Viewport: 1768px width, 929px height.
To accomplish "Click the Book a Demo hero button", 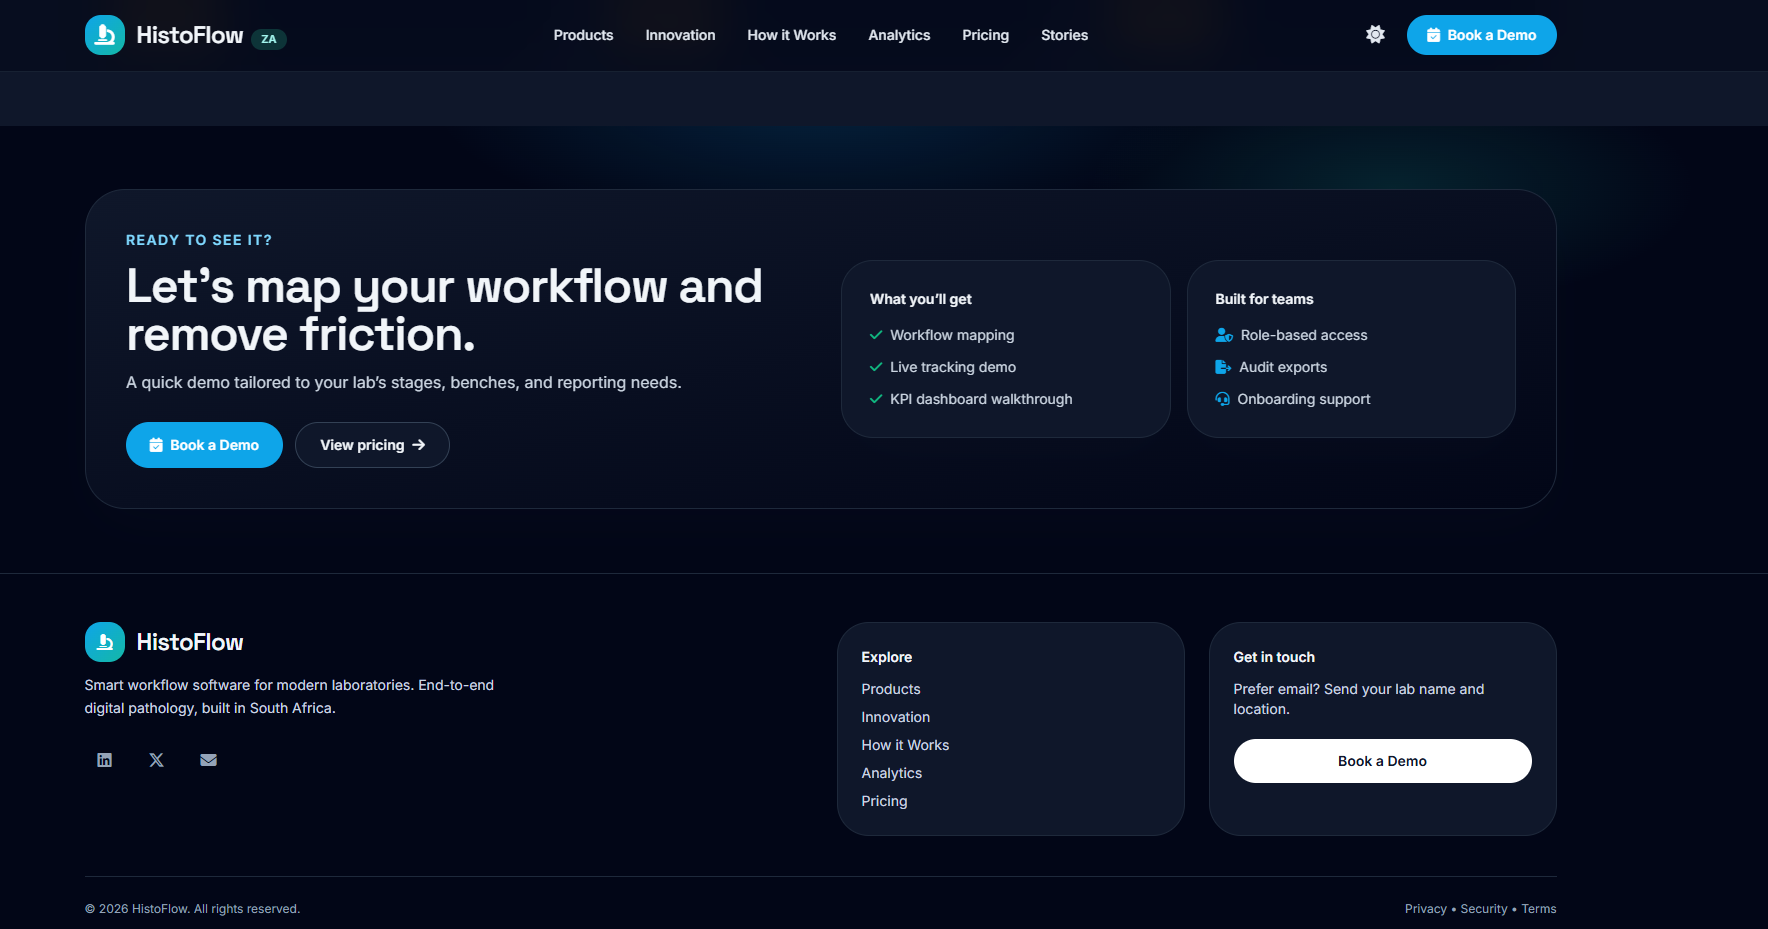I will 204,444.
